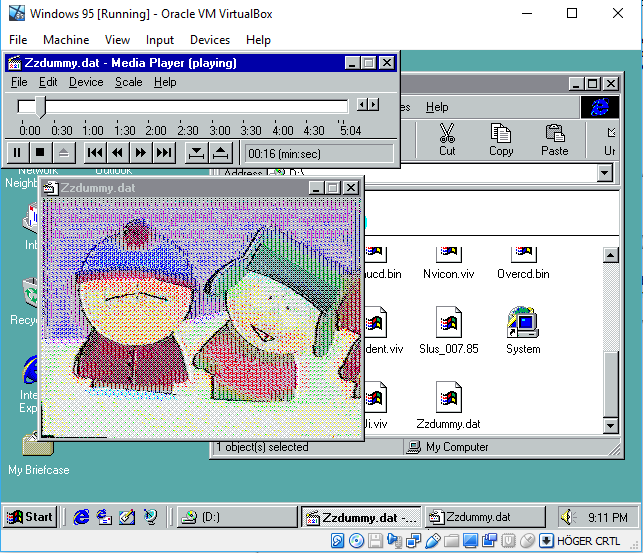Expand the Address bar dropdown in Explorer
The height and width of the screenshot is (553, 643).
pos(604,173)
